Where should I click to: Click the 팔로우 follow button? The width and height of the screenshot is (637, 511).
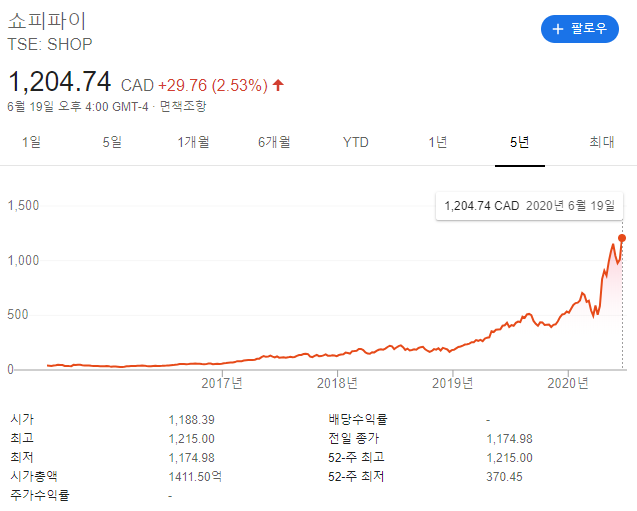580,29
